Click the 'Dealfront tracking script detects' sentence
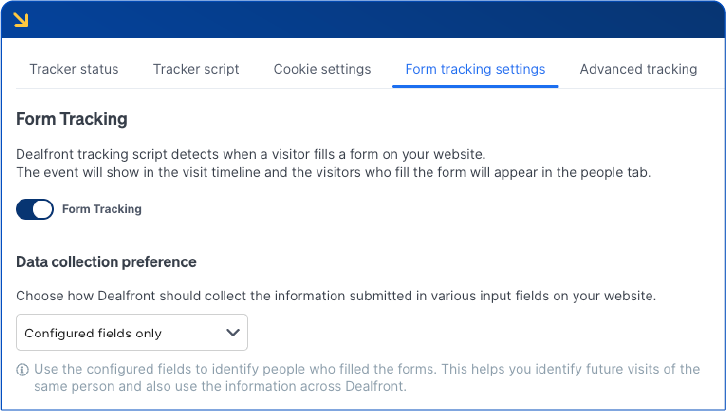 250,154
